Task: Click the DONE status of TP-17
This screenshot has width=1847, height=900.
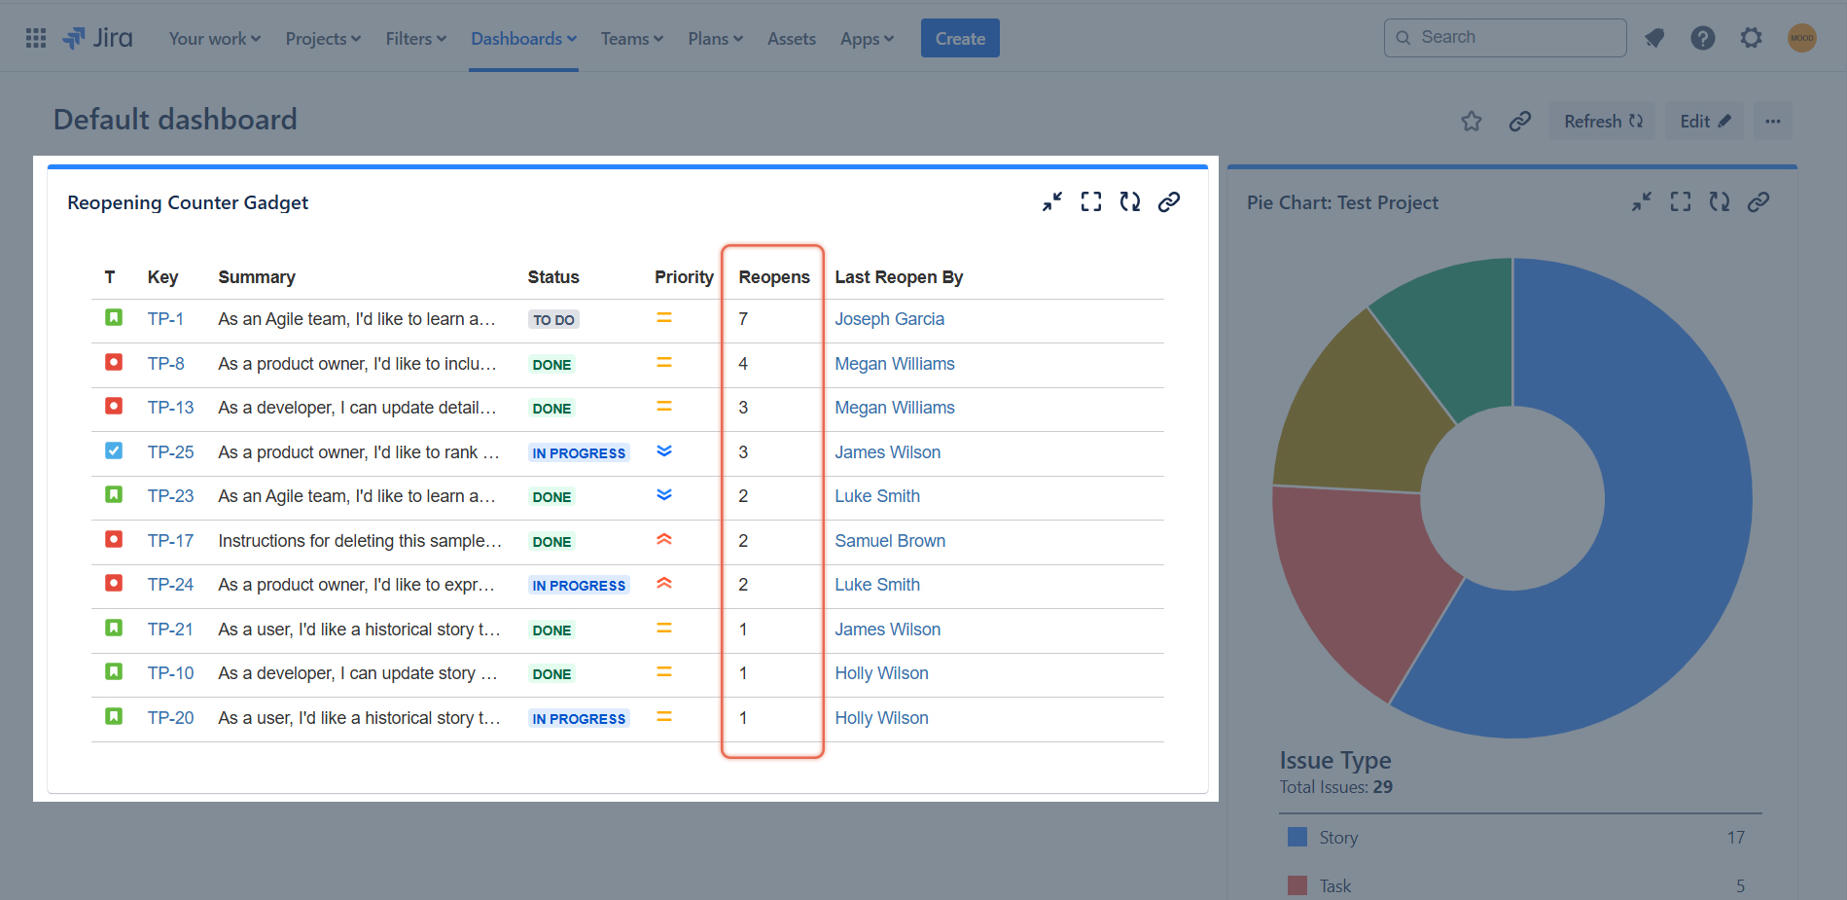Action: pyautogui.click(x=552, y=542)
